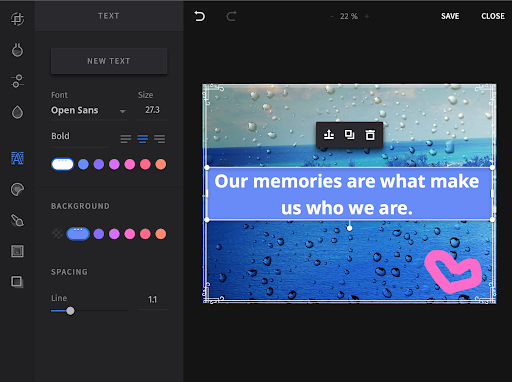512x382 pixels.
Task: Open the Frames tool
Action: 17,251
